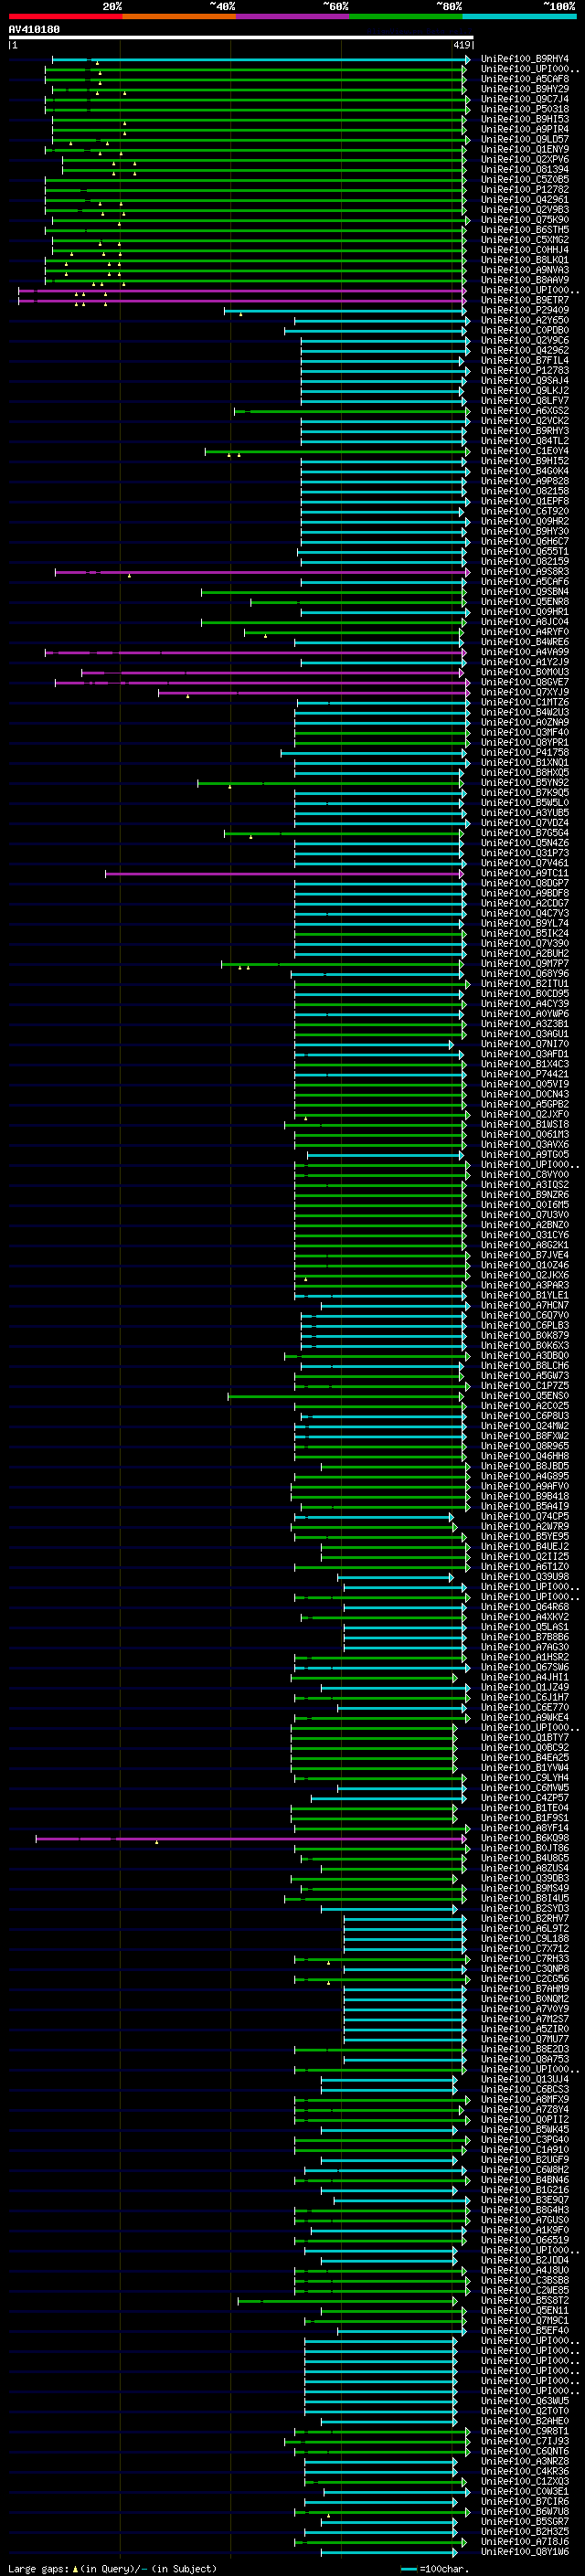
Task: Click the purple alignment bar for UniRef100_A9S8R3
Action: coord(261,572)
